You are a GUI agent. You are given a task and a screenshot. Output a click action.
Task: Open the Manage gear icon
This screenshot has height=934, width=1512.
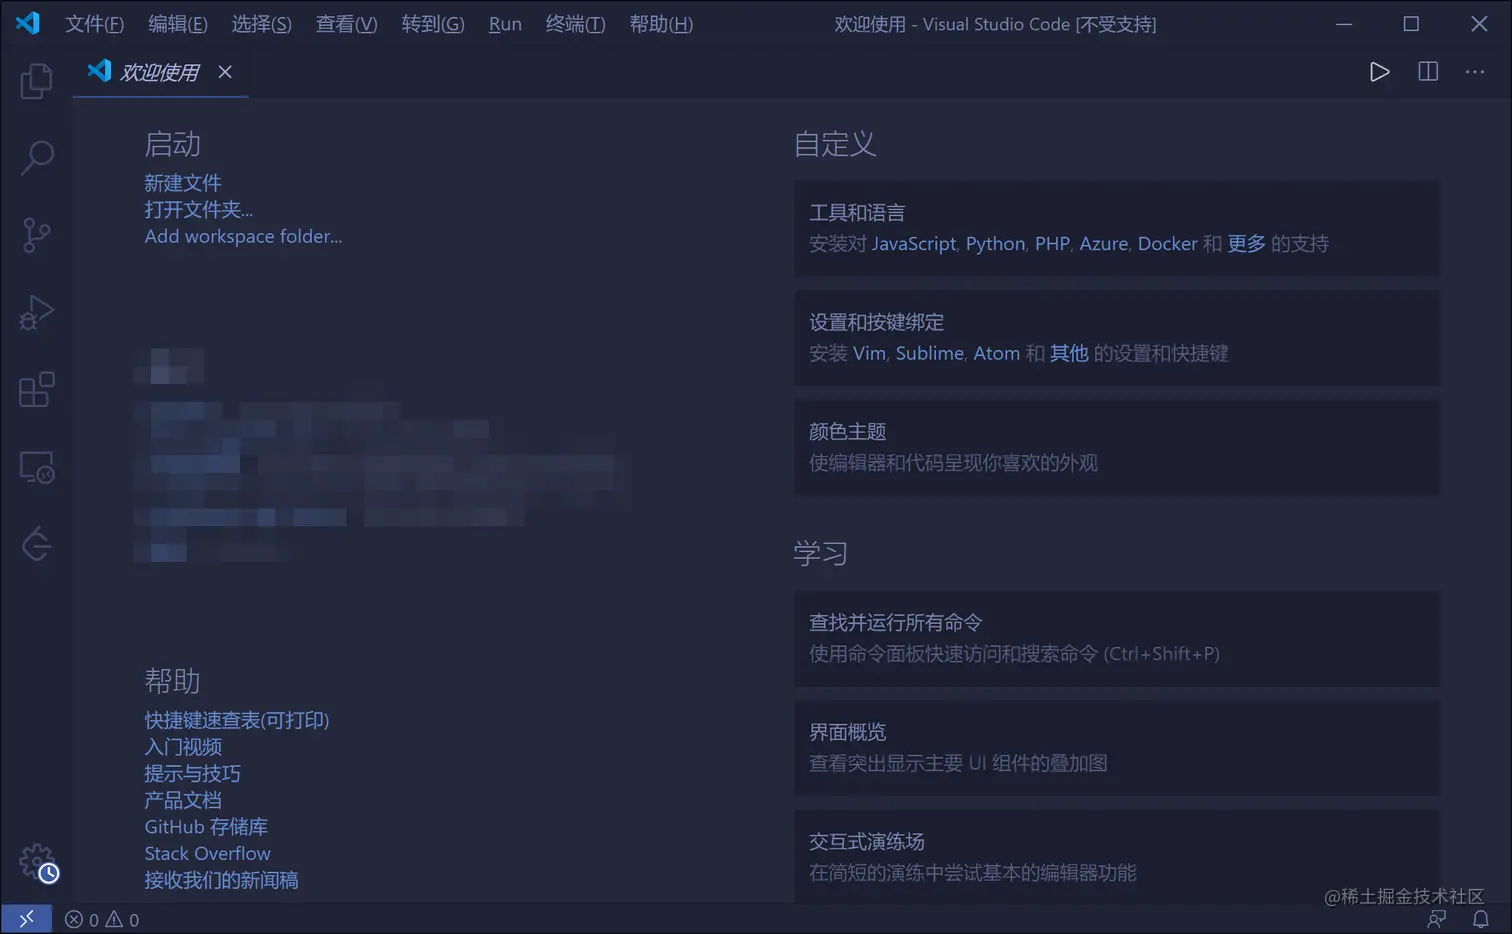(36, 861)
